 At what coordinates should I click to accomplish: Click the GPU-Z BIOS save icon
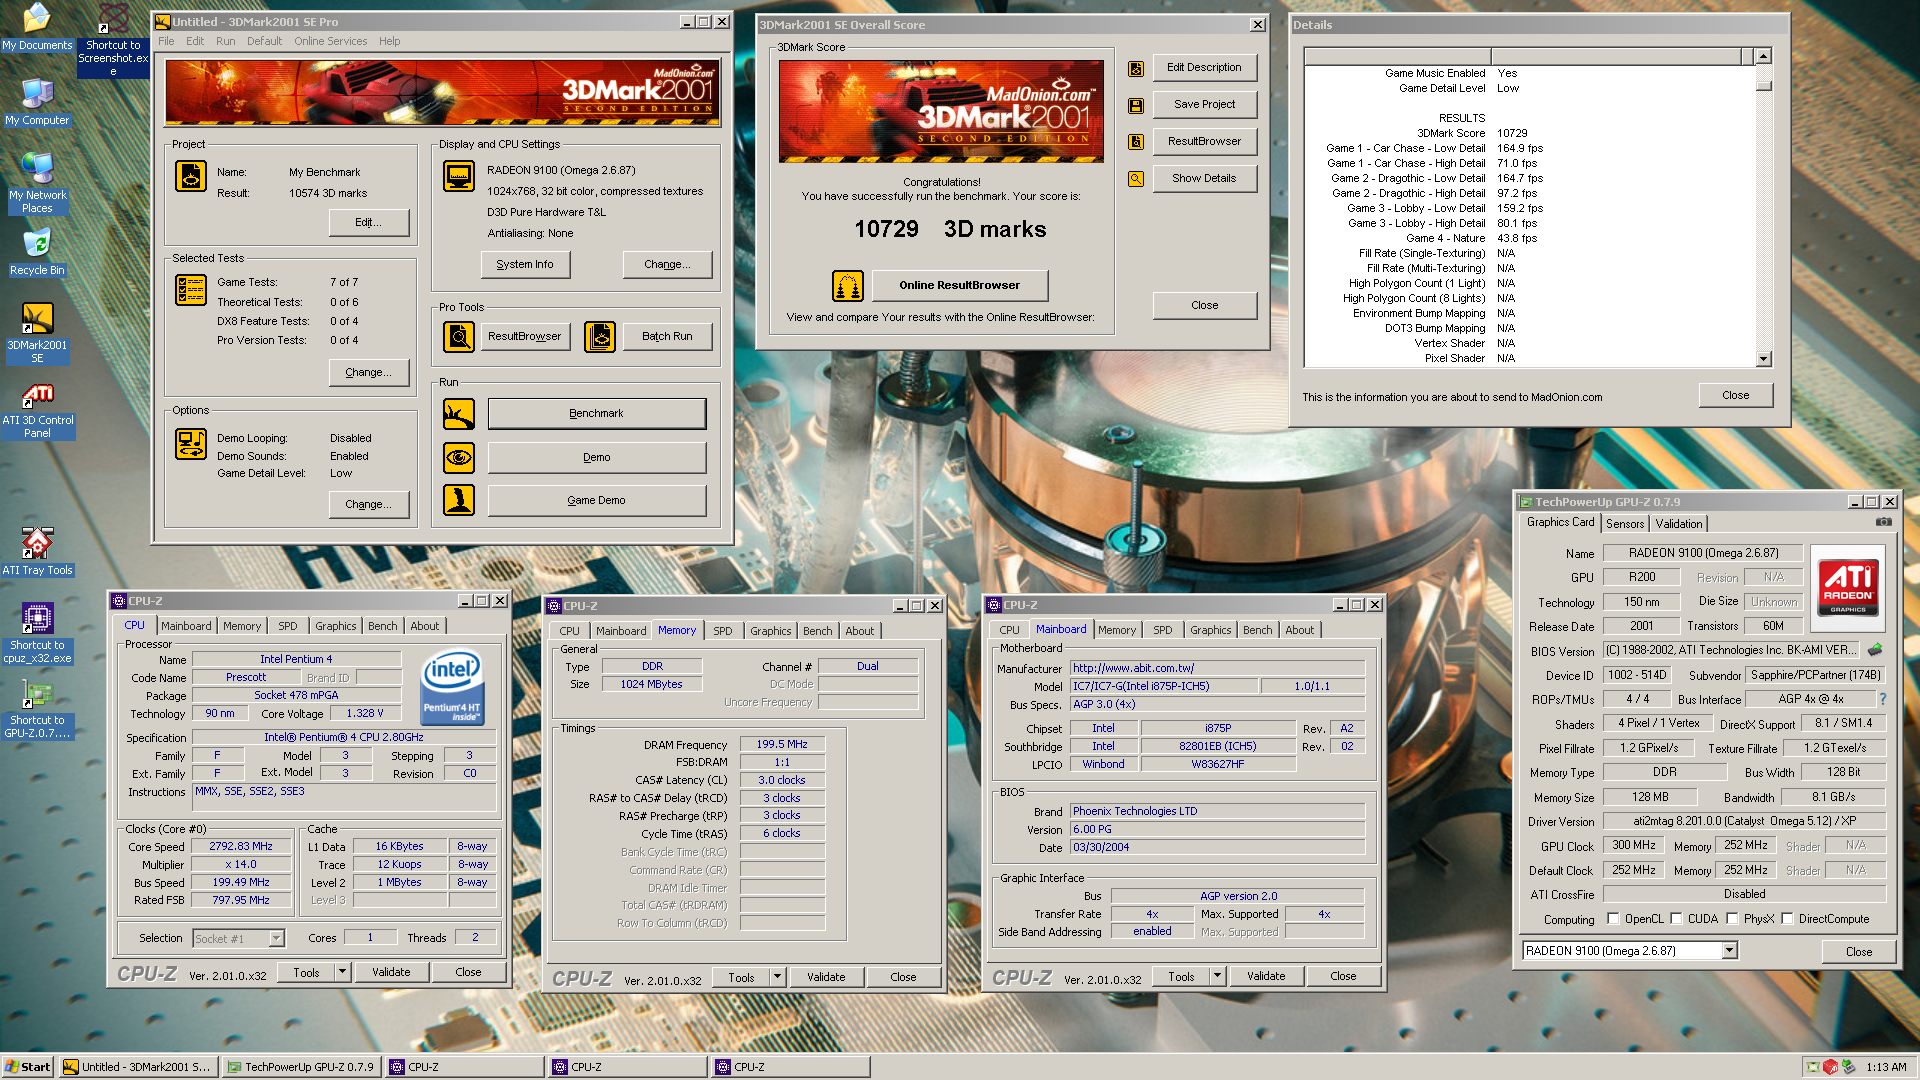click(1874, 650)
